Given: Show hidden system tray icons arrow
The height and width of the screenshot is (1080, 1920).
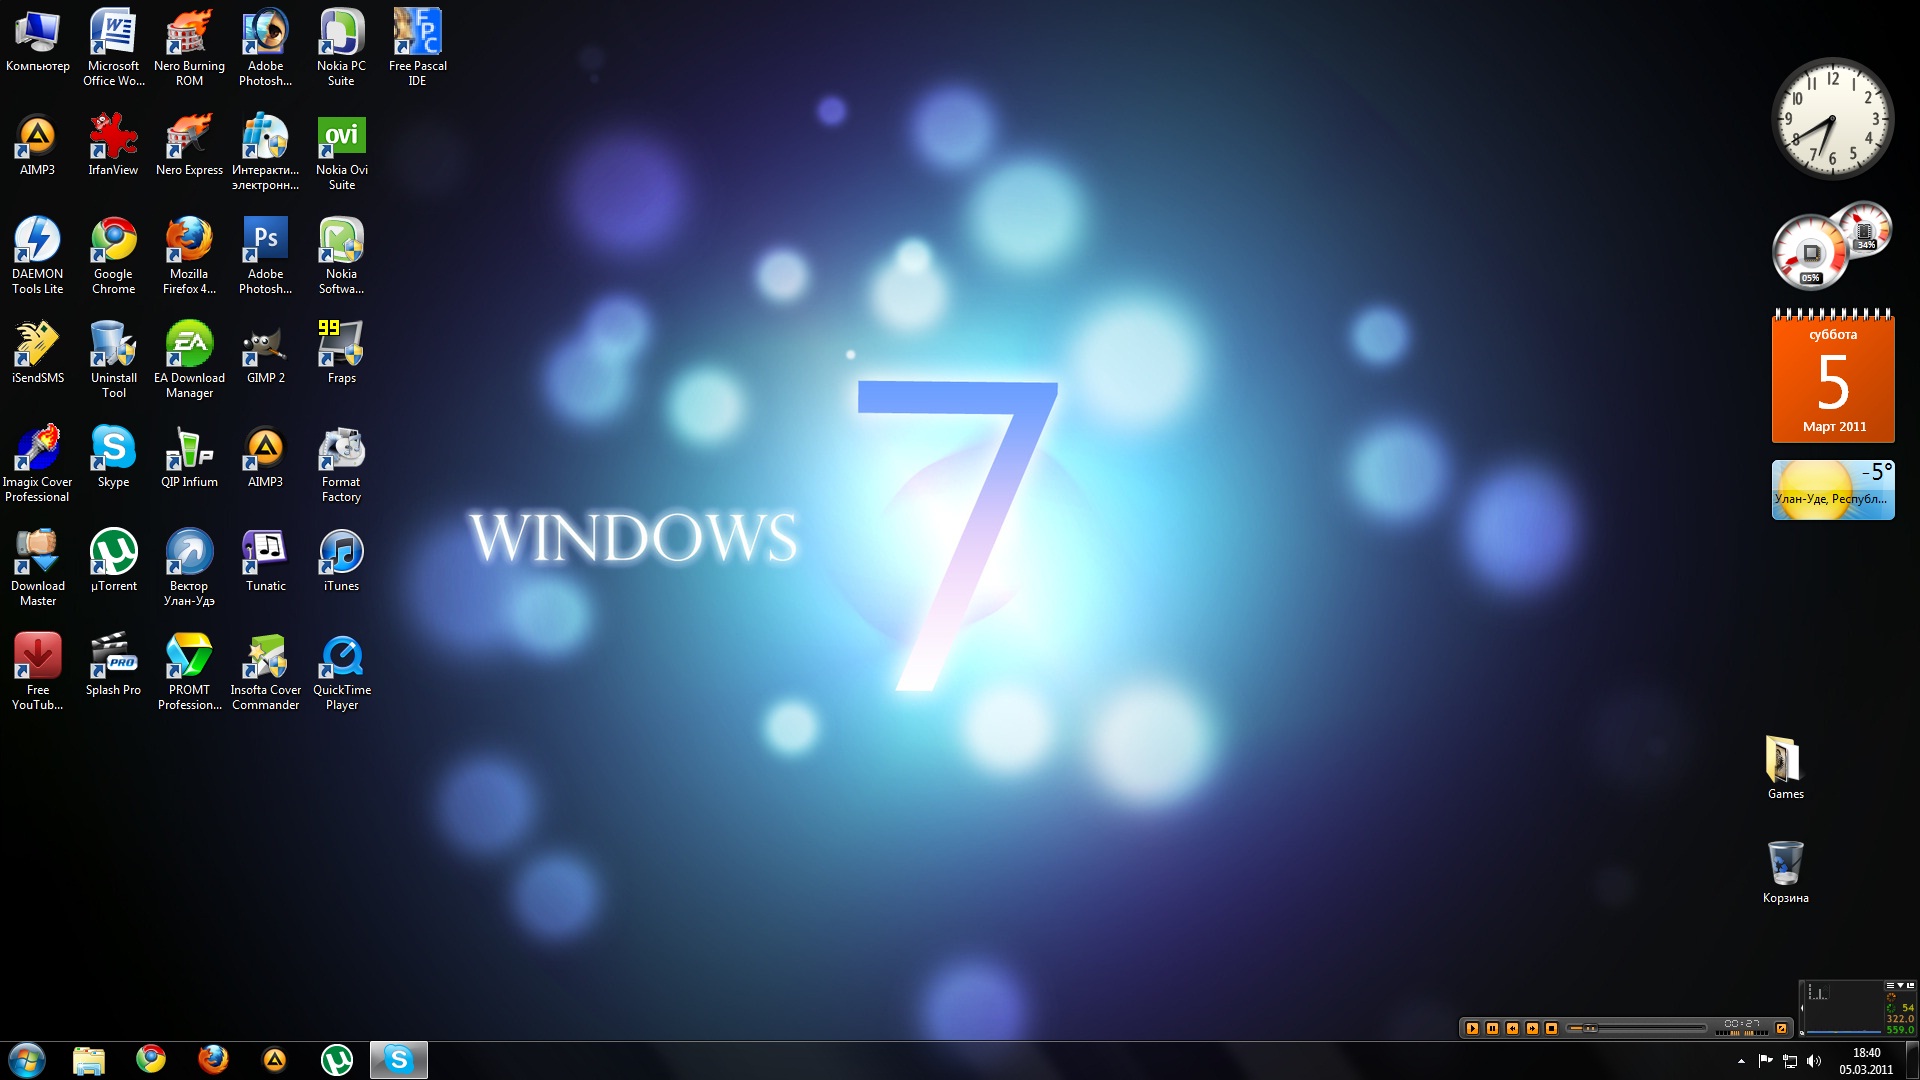Looking at the screenshot, I should [1741, 1061].
